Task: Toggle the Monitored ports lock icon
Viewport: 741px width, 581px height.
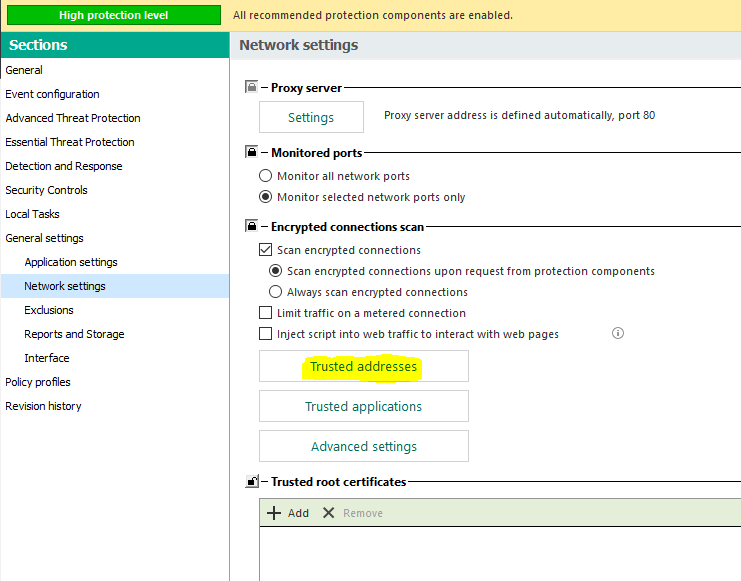Action: (252, 153)
